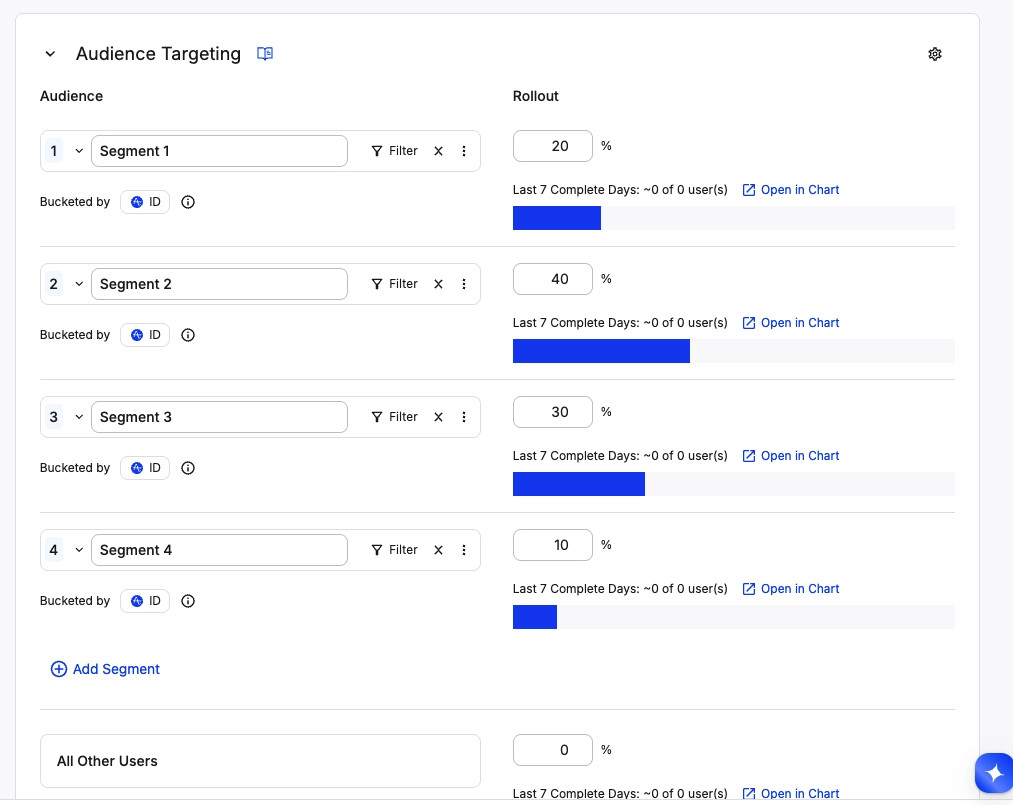This screenshot has height=805, width=1013.
Task: Click the 40 percent rollout field
Action: (x=553, y=279)
